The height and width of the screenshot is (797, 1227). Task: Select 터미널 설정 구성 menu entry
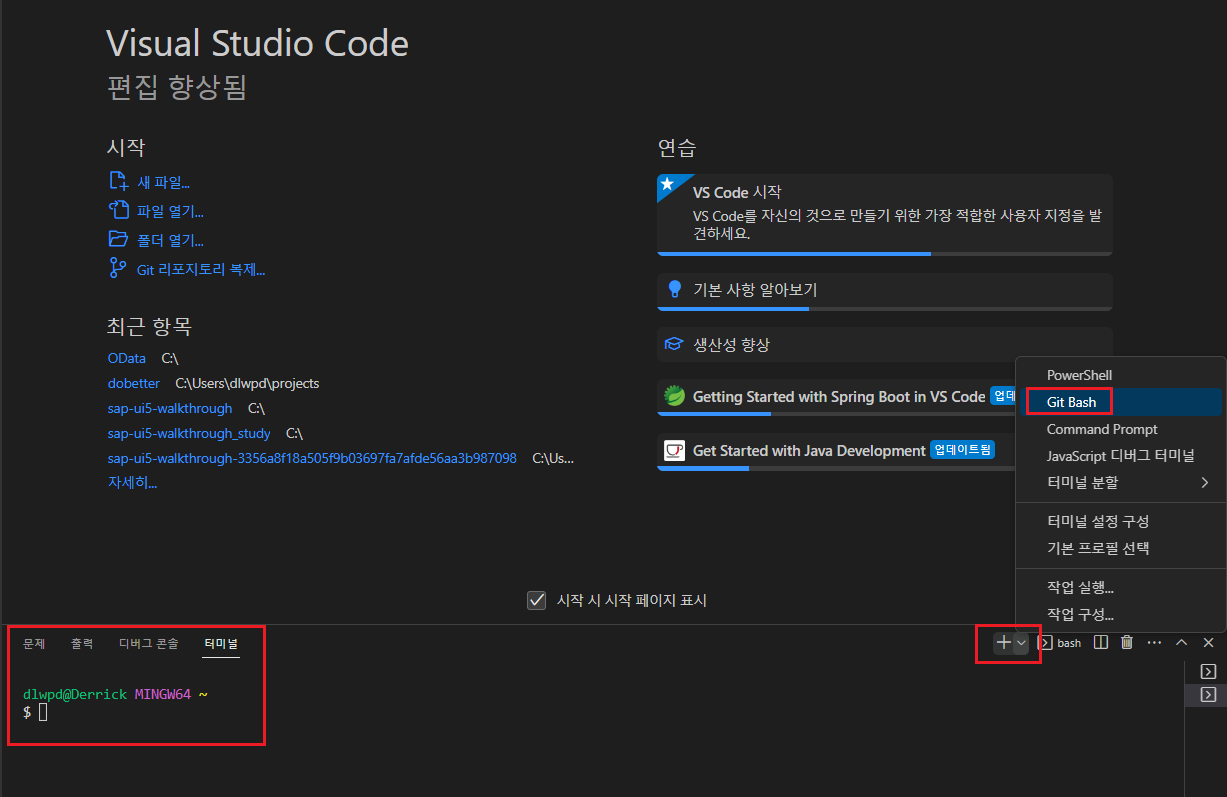coord(1120,521)
